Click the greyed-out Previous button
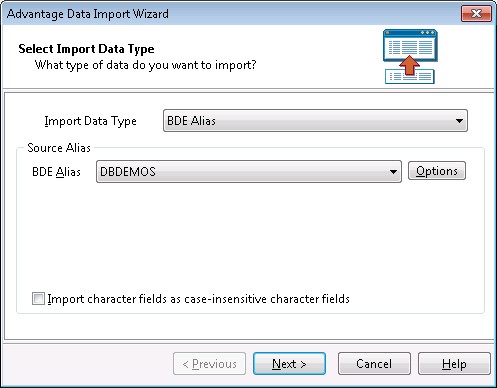The image size is (497, 388). [x=209, y=364]
